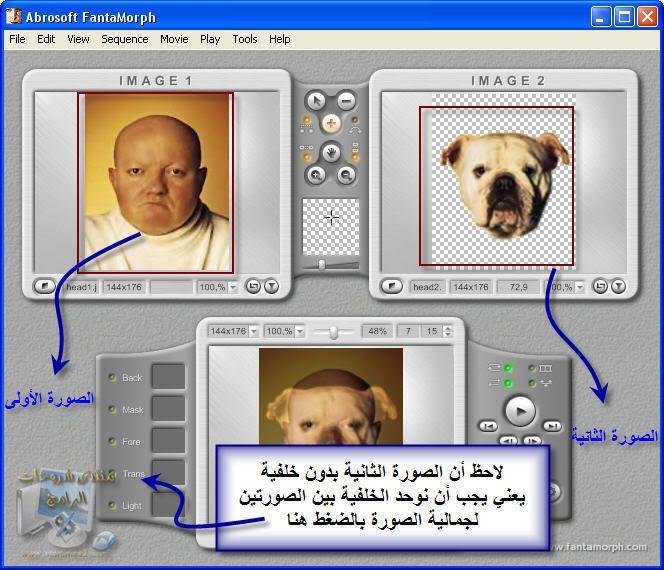664x570 pixels.
Task: Click the open file button under Image 2
Action: [x=392, y=286]
